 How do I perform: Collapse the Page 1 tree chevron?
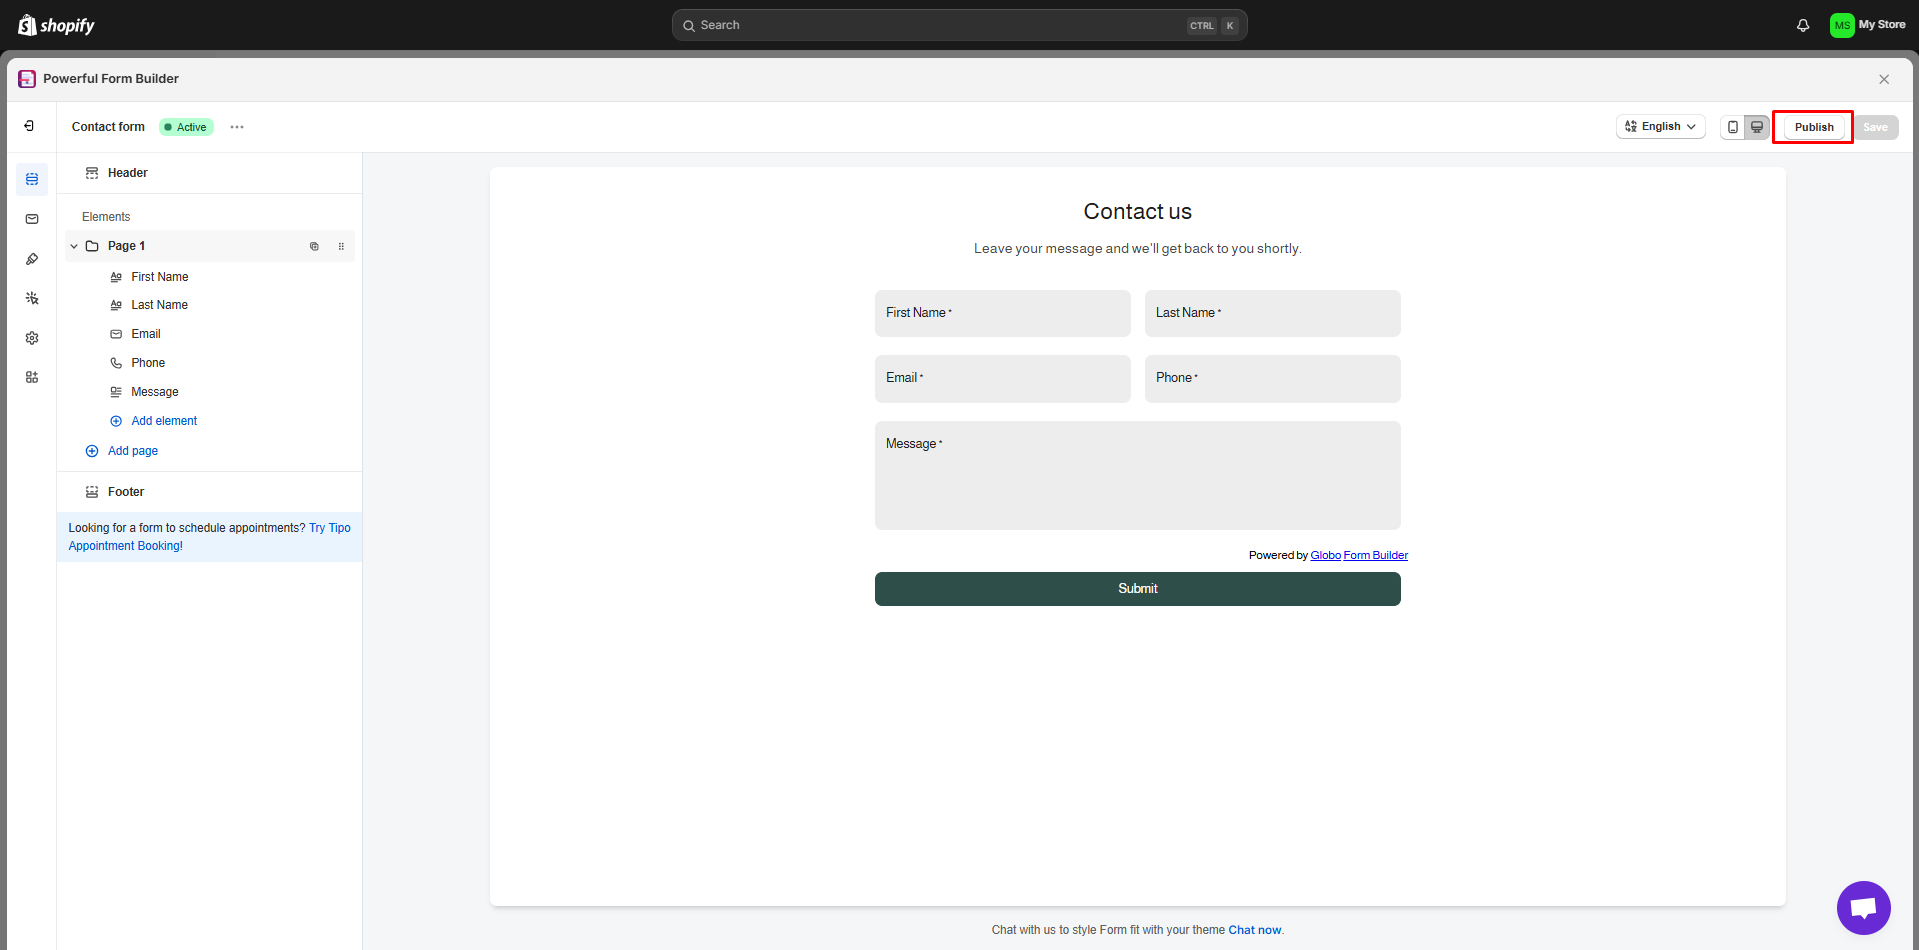click(74, 246)
